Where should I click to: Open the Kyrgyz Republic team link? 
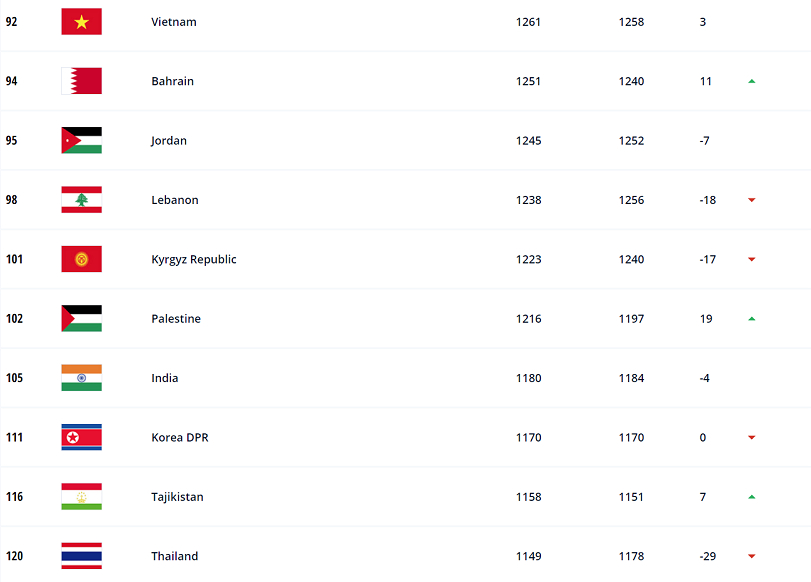point(193,260)
